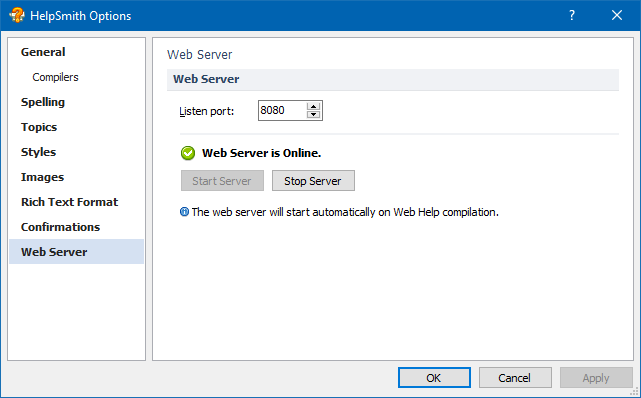The image size is (641, 398).
Task: Open the help question mark button
Action: (x=572, y=16)
